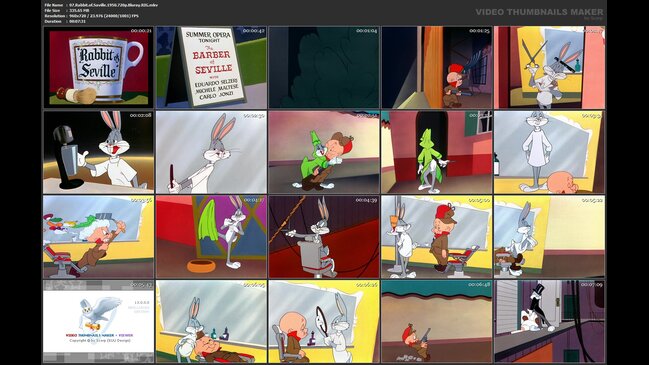Click the dark green shadow thumbnail at 00:01:04
The width and height of the screenshot is (649, 365).
[x=324, y=67]
